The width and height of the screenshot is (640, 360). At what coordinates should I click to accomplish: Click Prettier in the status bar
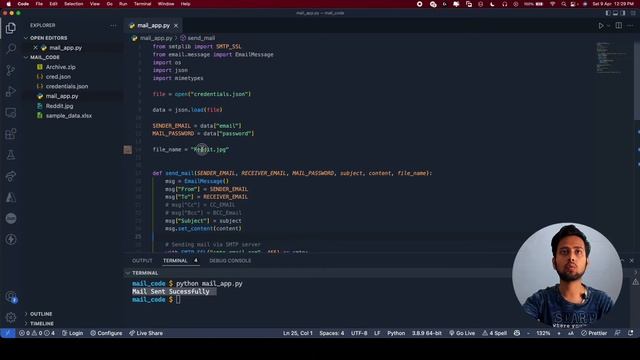594,333
